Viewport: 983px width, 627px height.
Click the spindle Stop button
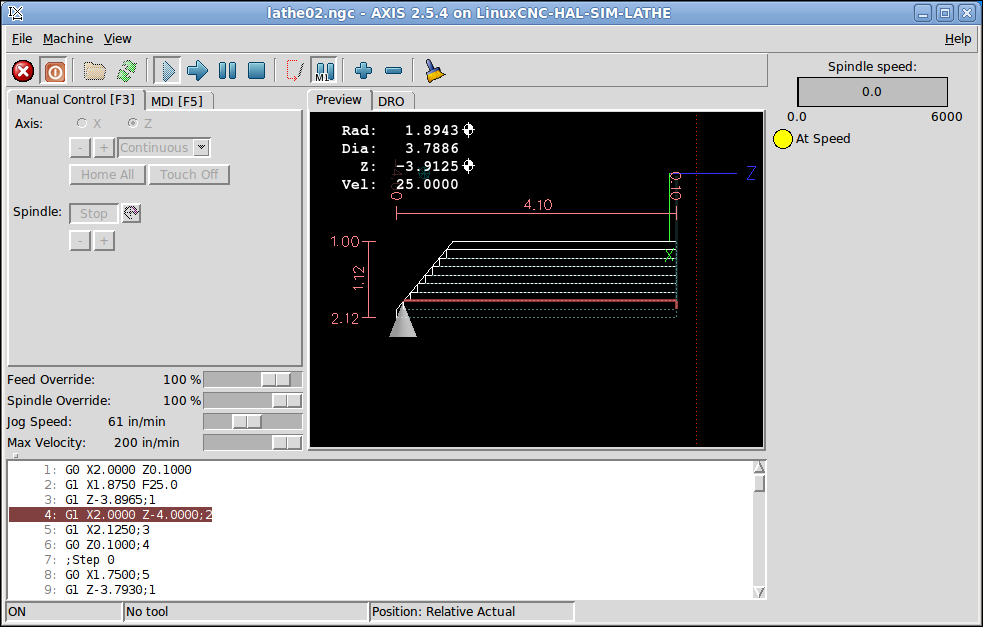pyautogui.click(x=93, y=213)
